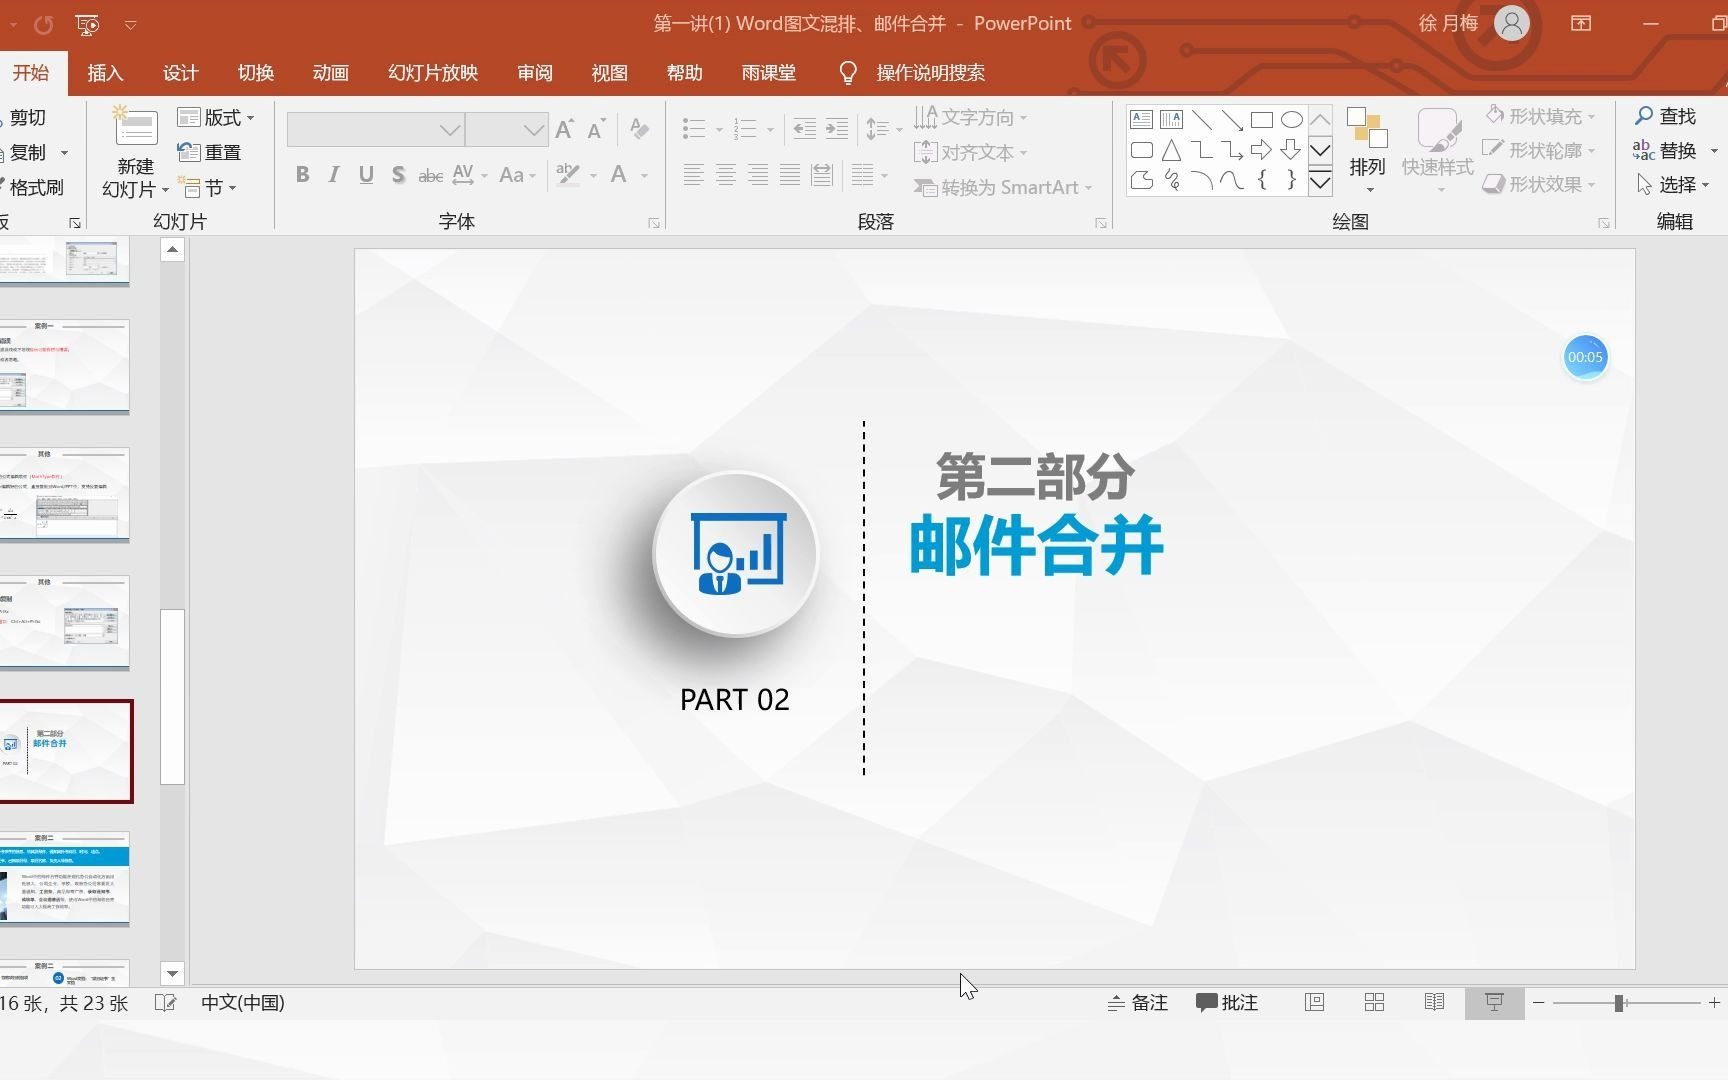This screenshot has height=1080, width=1728.
Task: Align text left
Action: coord(693,176)
